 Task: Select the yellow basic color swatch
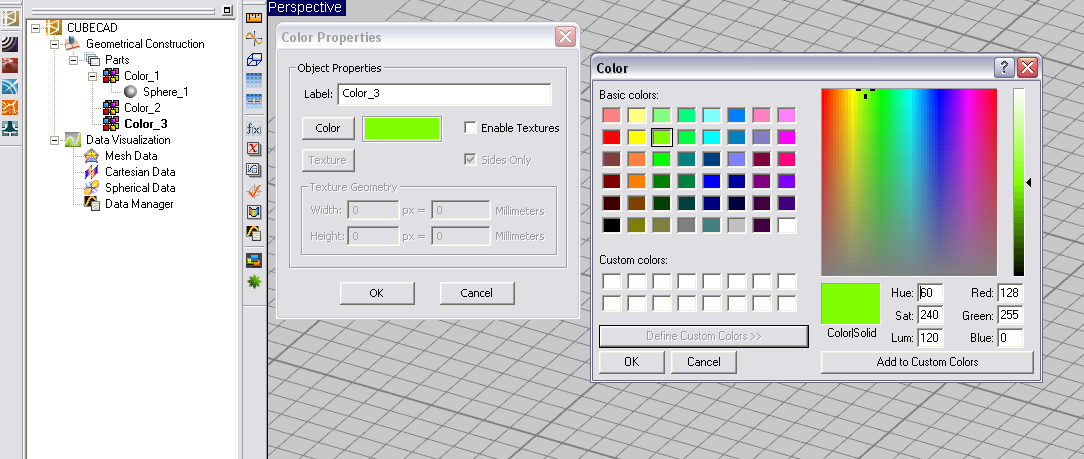[x=637, y=137]
